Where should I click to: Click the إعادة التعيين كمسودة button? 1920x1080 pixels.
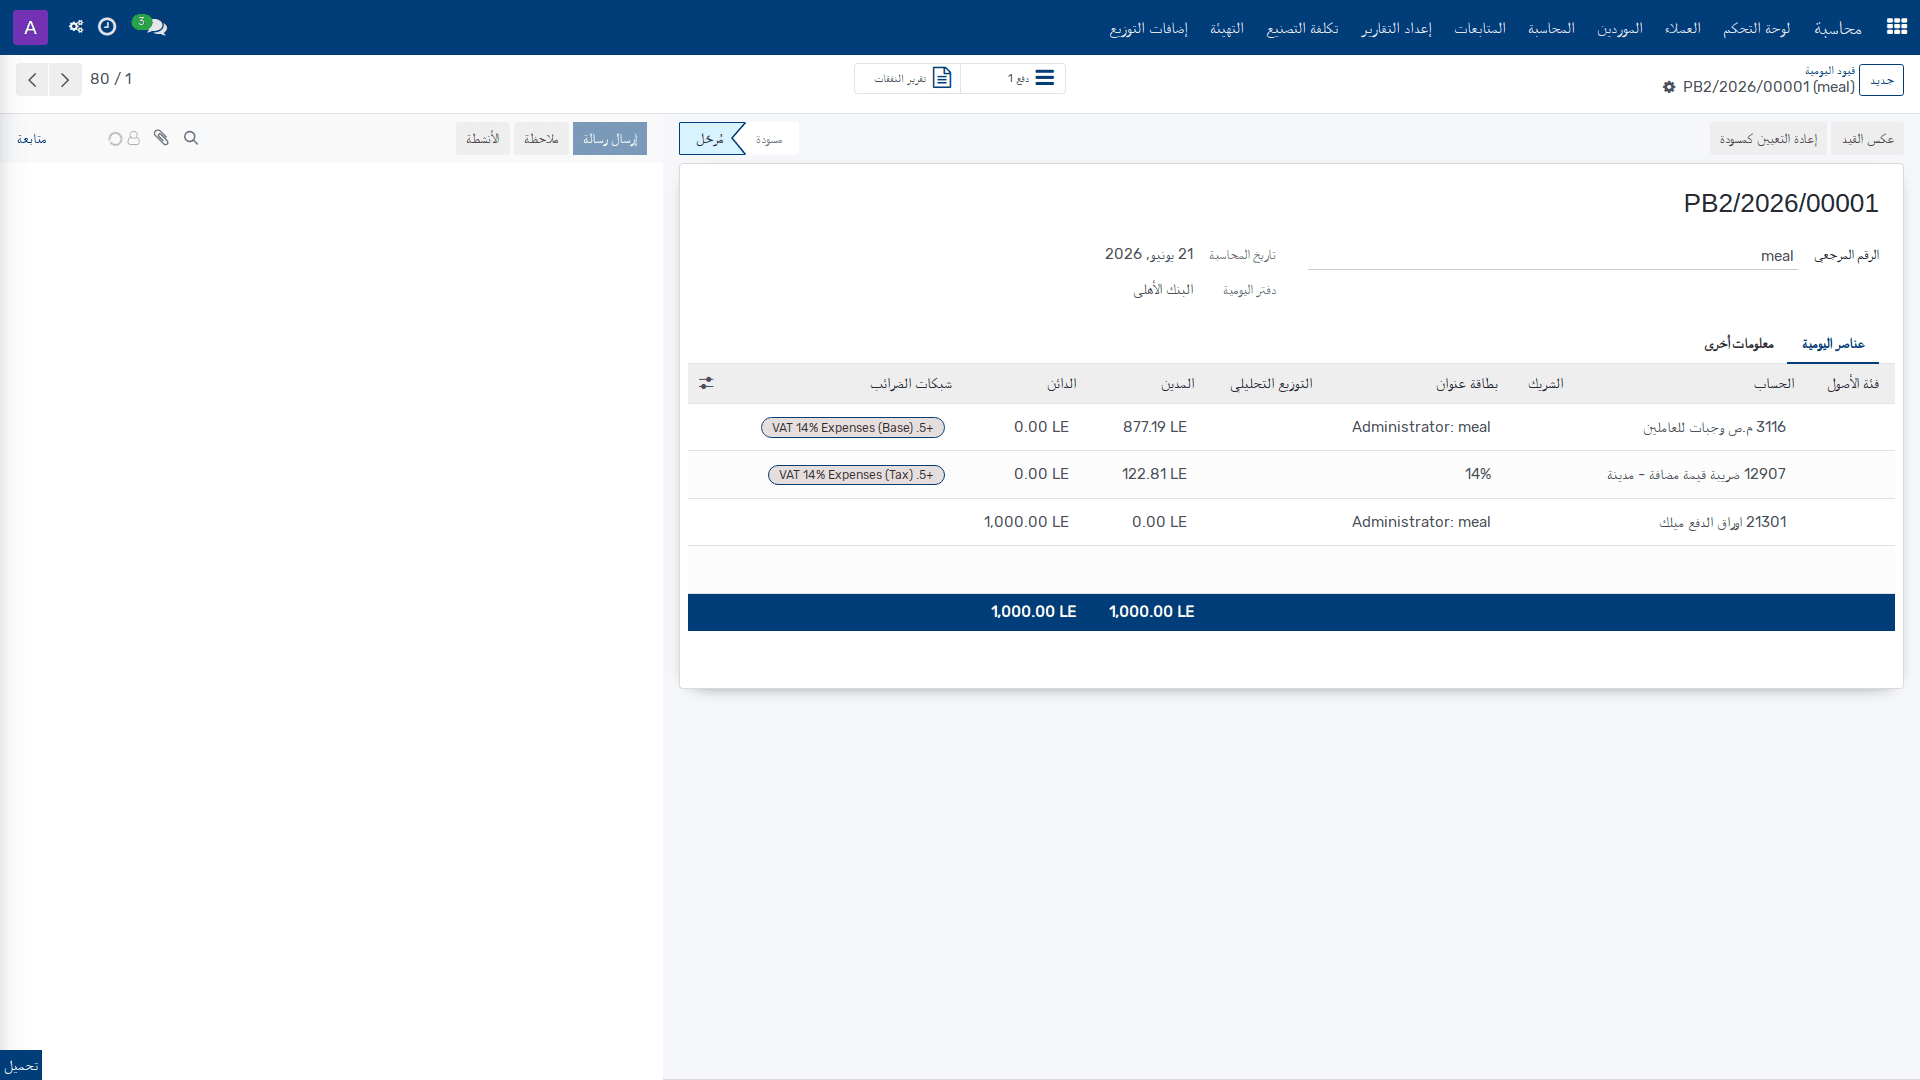(x=1768, y=139)
